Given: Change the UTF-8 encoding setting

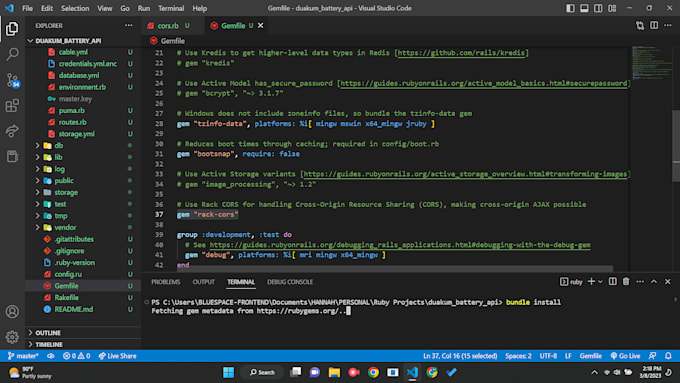Looking at the screenshot, I should point(548,356).
